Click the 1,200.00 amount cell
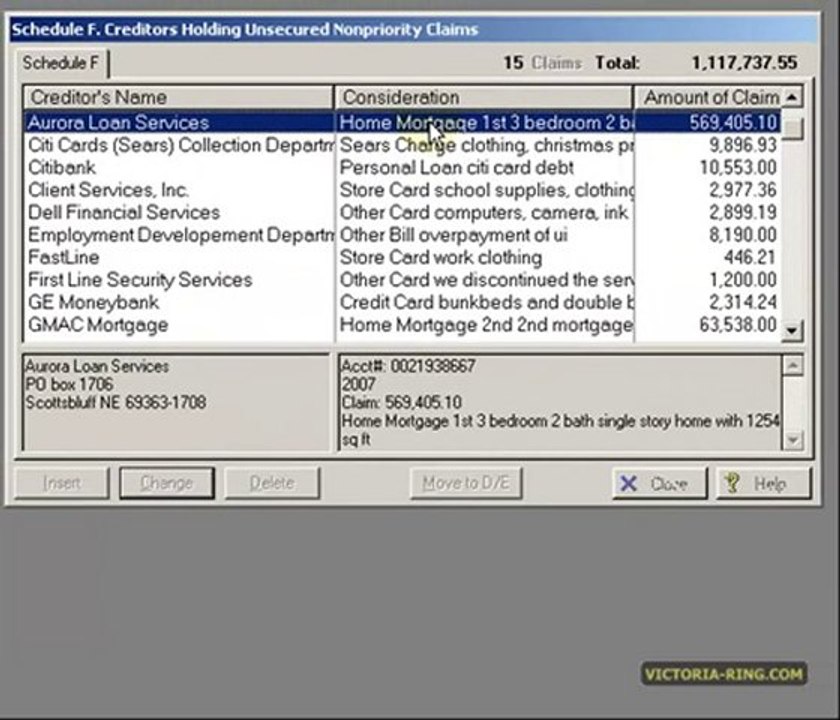 [x=708, y=280]
